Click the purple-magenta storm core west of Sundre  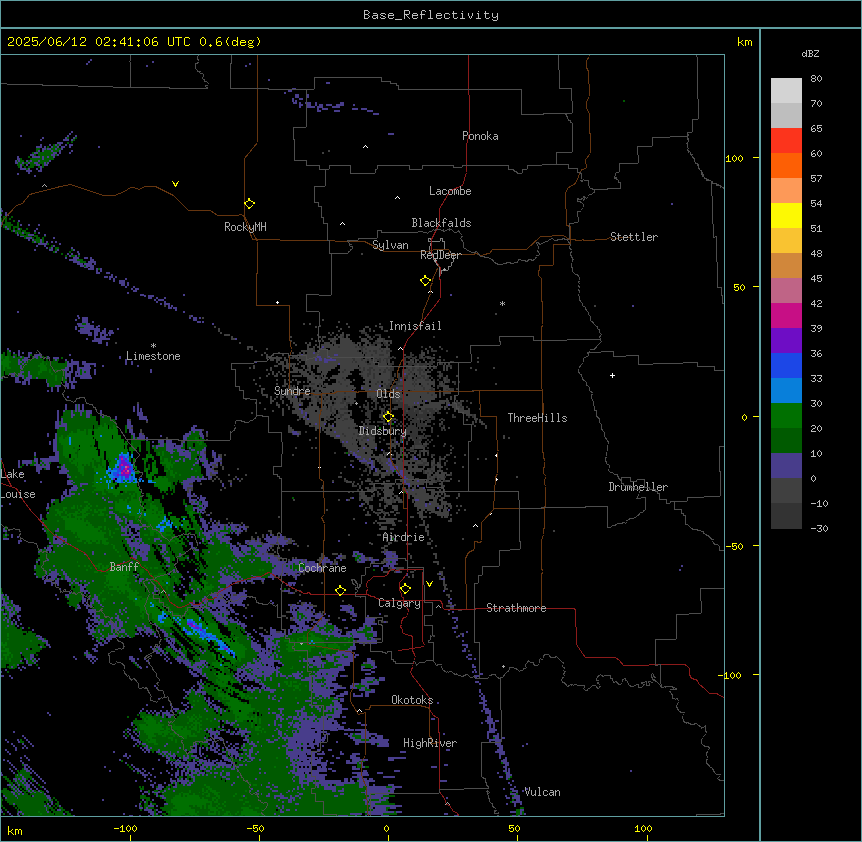(x=125, y=469)
